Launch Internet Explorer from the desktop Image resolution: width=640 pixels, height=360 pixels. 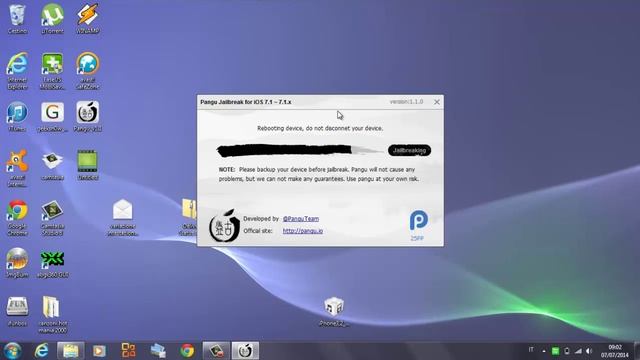pos(17,70)
